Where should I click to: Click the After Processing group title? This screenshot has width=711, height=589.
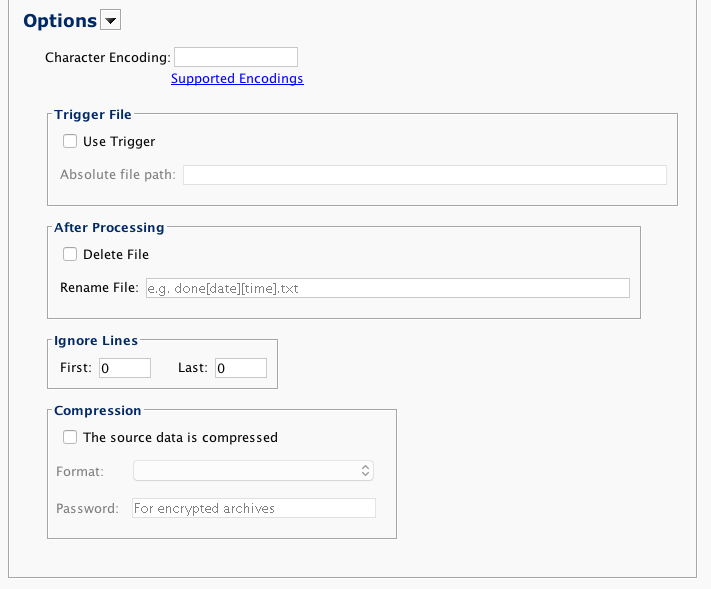click(x=109, y=228)
